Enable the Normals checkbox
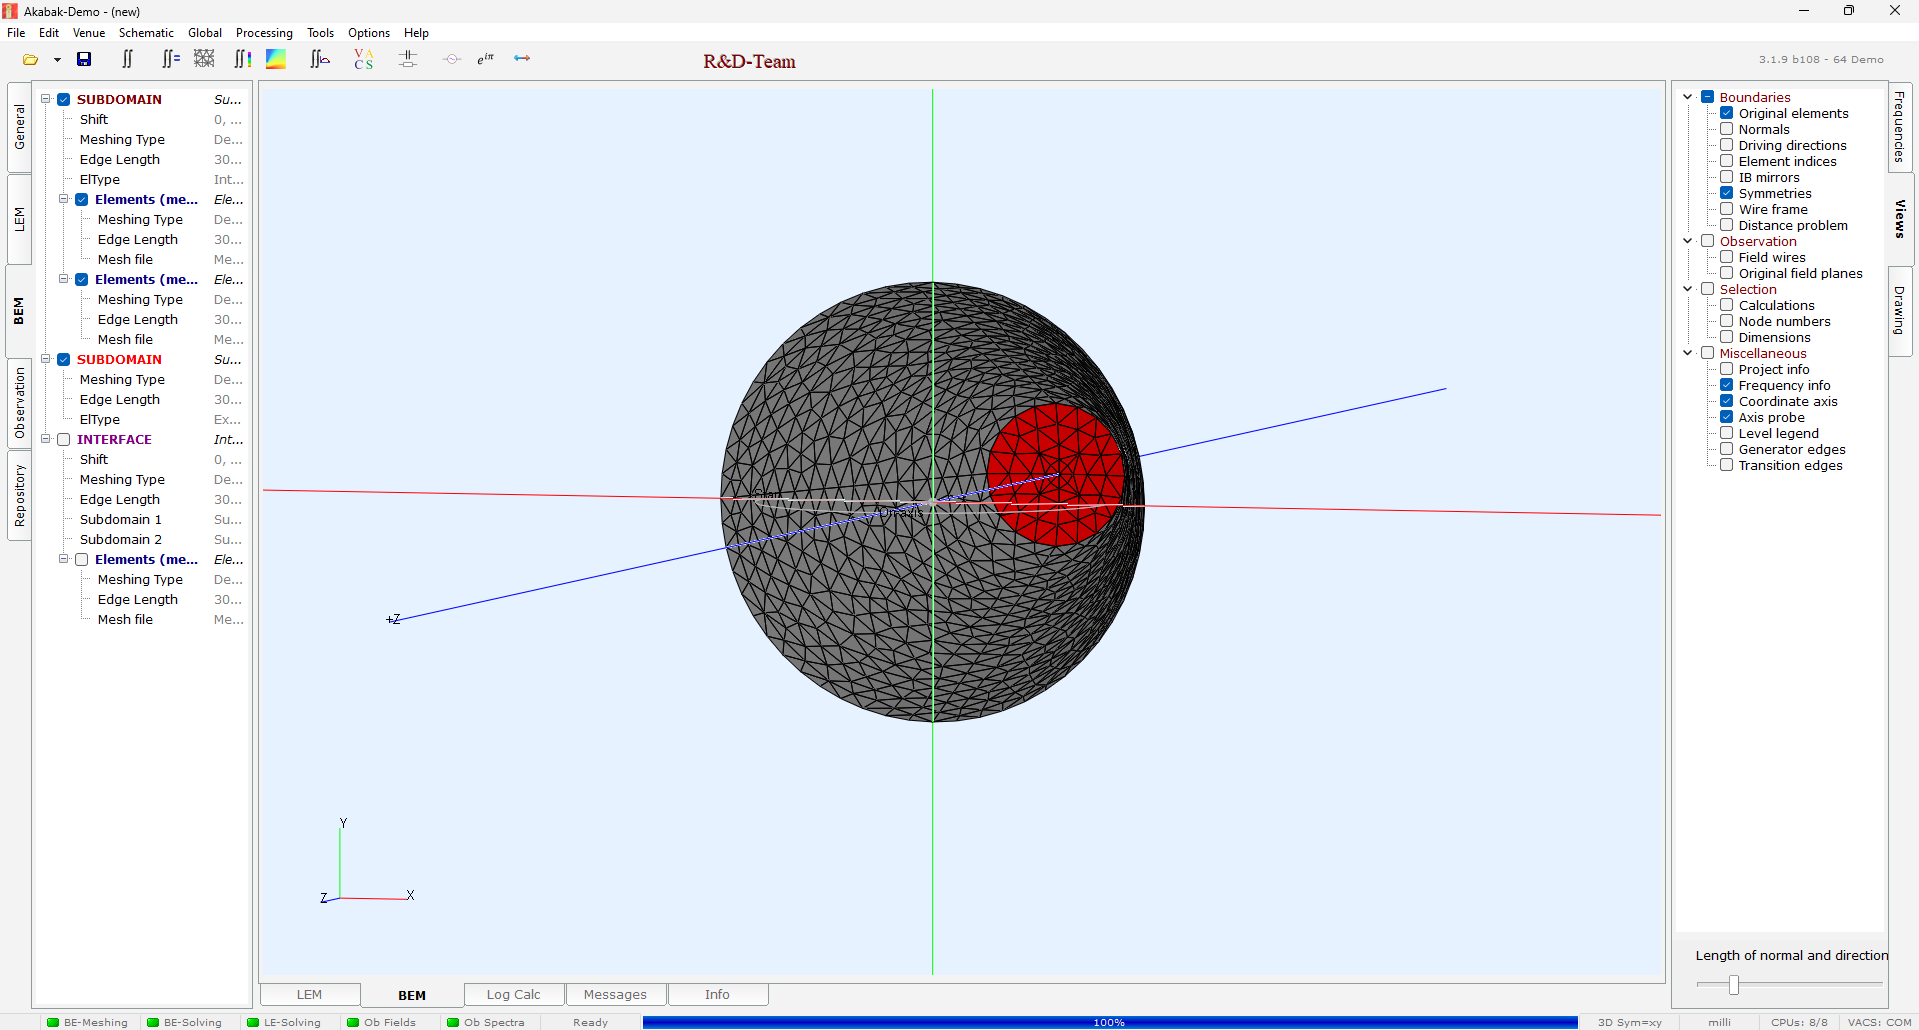This screenshot has width=1919, height=1030. [x=1726, y=129]
